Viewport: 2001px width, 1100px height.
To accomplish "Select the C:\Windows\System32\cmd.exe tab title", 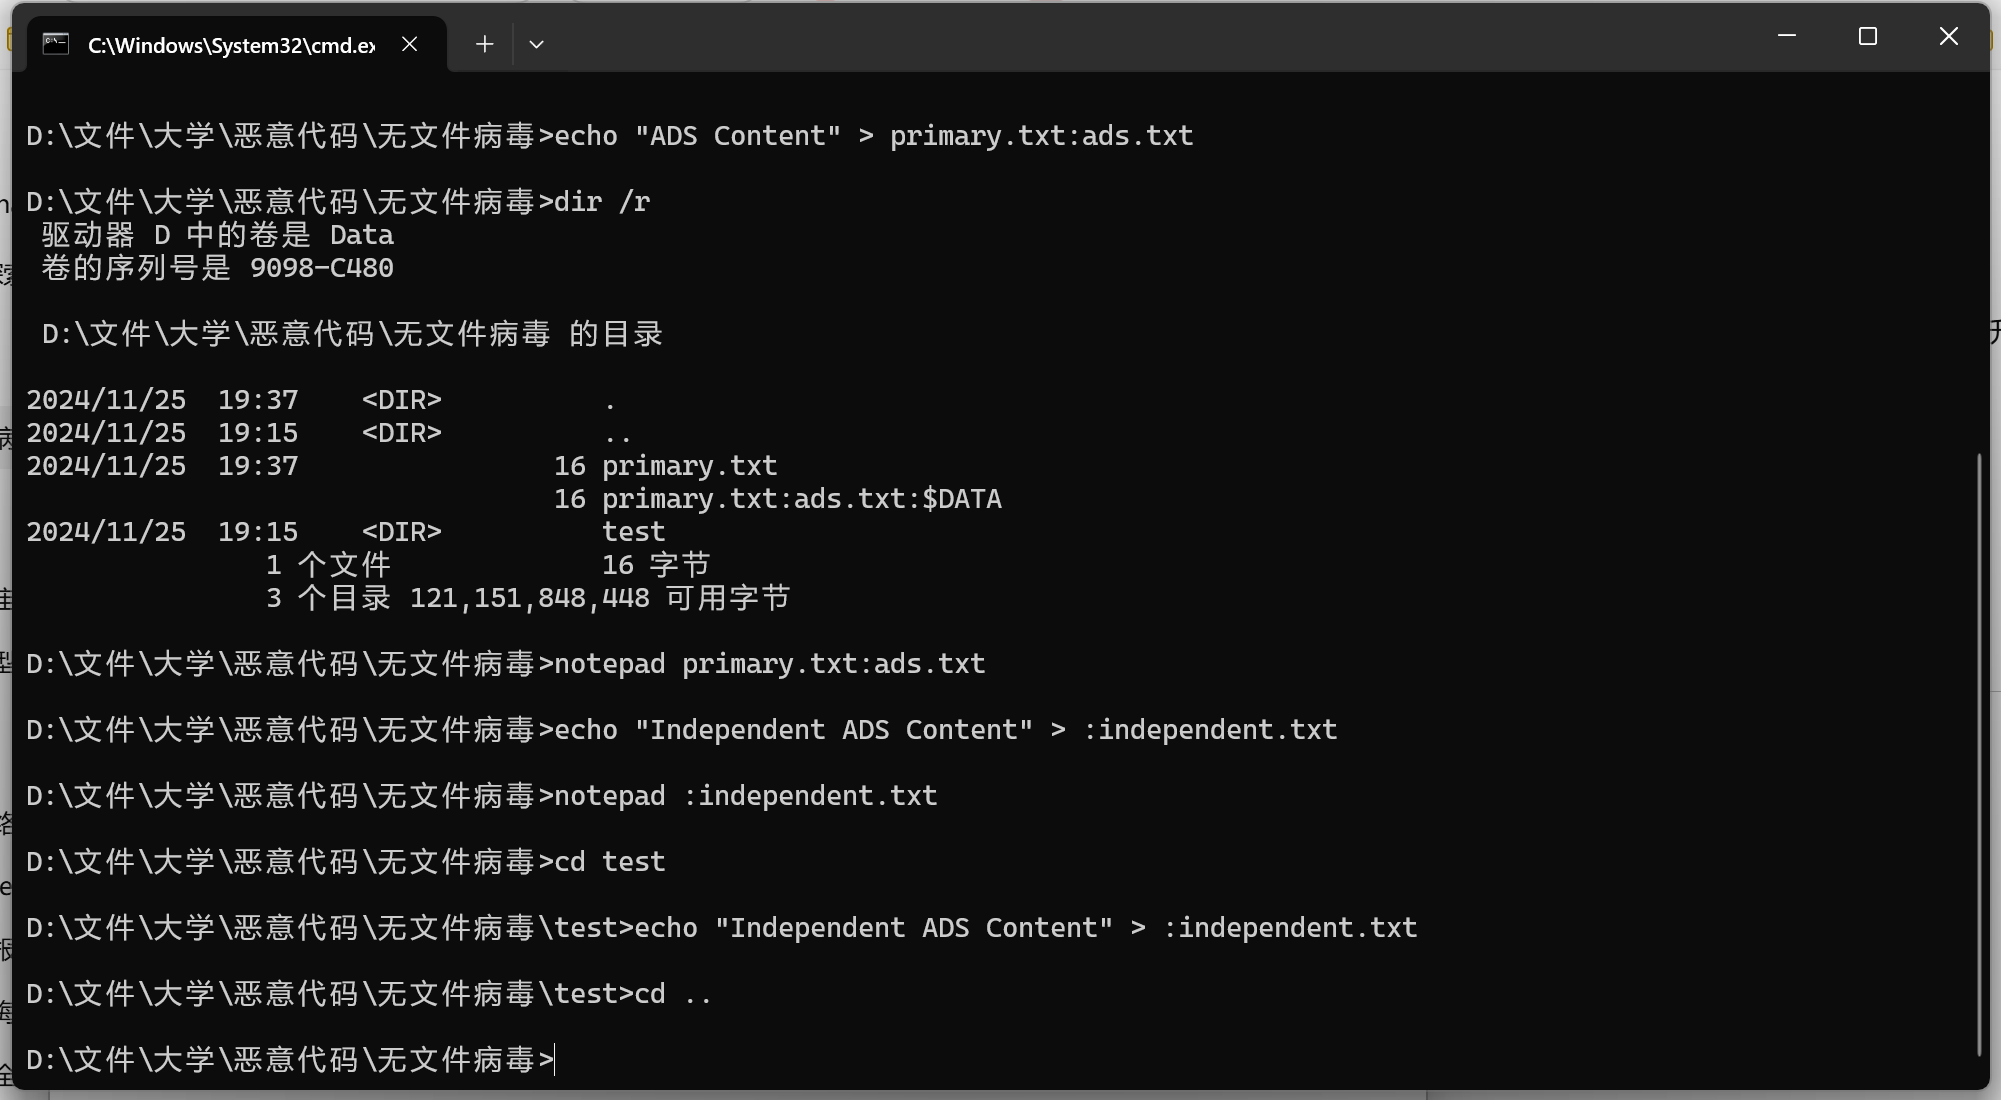I will click(x=232, y=45).
